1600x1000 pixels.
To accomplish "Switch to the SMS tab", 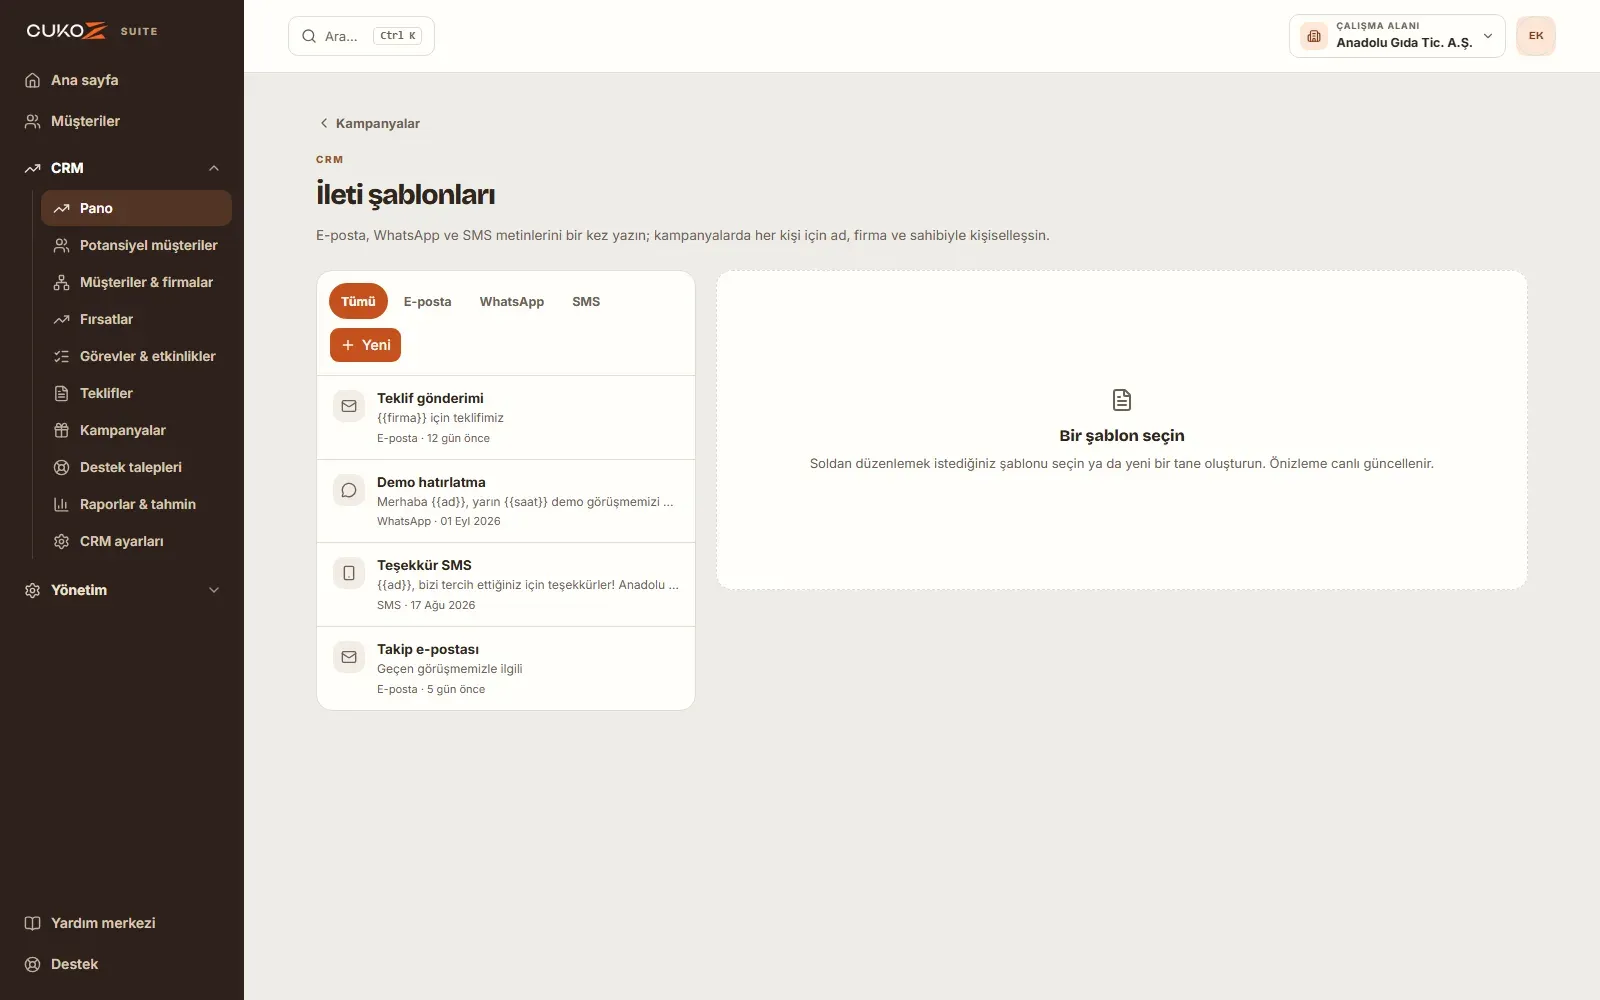I will [x=586, y=301].
